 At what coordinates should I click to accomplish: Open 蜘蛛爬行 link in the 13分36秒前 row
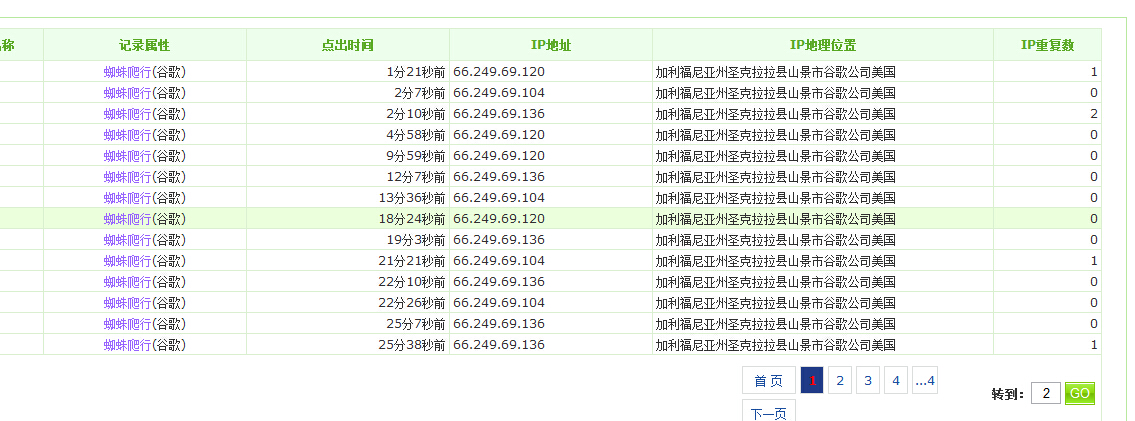pyautogui.click(x=127, y=197)
